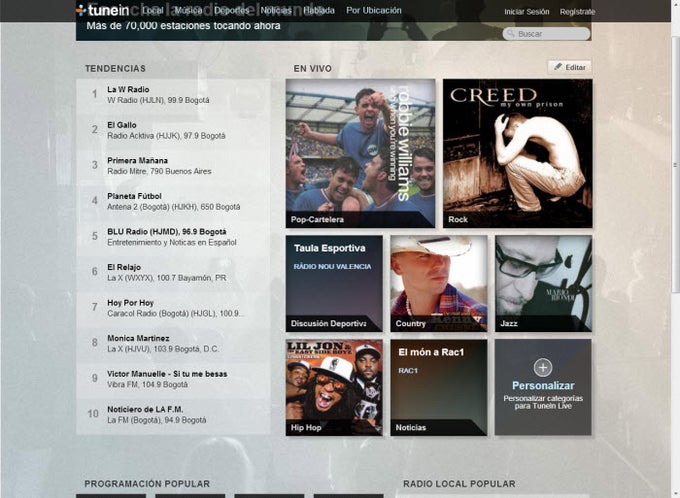
Task: Open the Hip Hop Lil Jon tile
Action: (334, 388)
